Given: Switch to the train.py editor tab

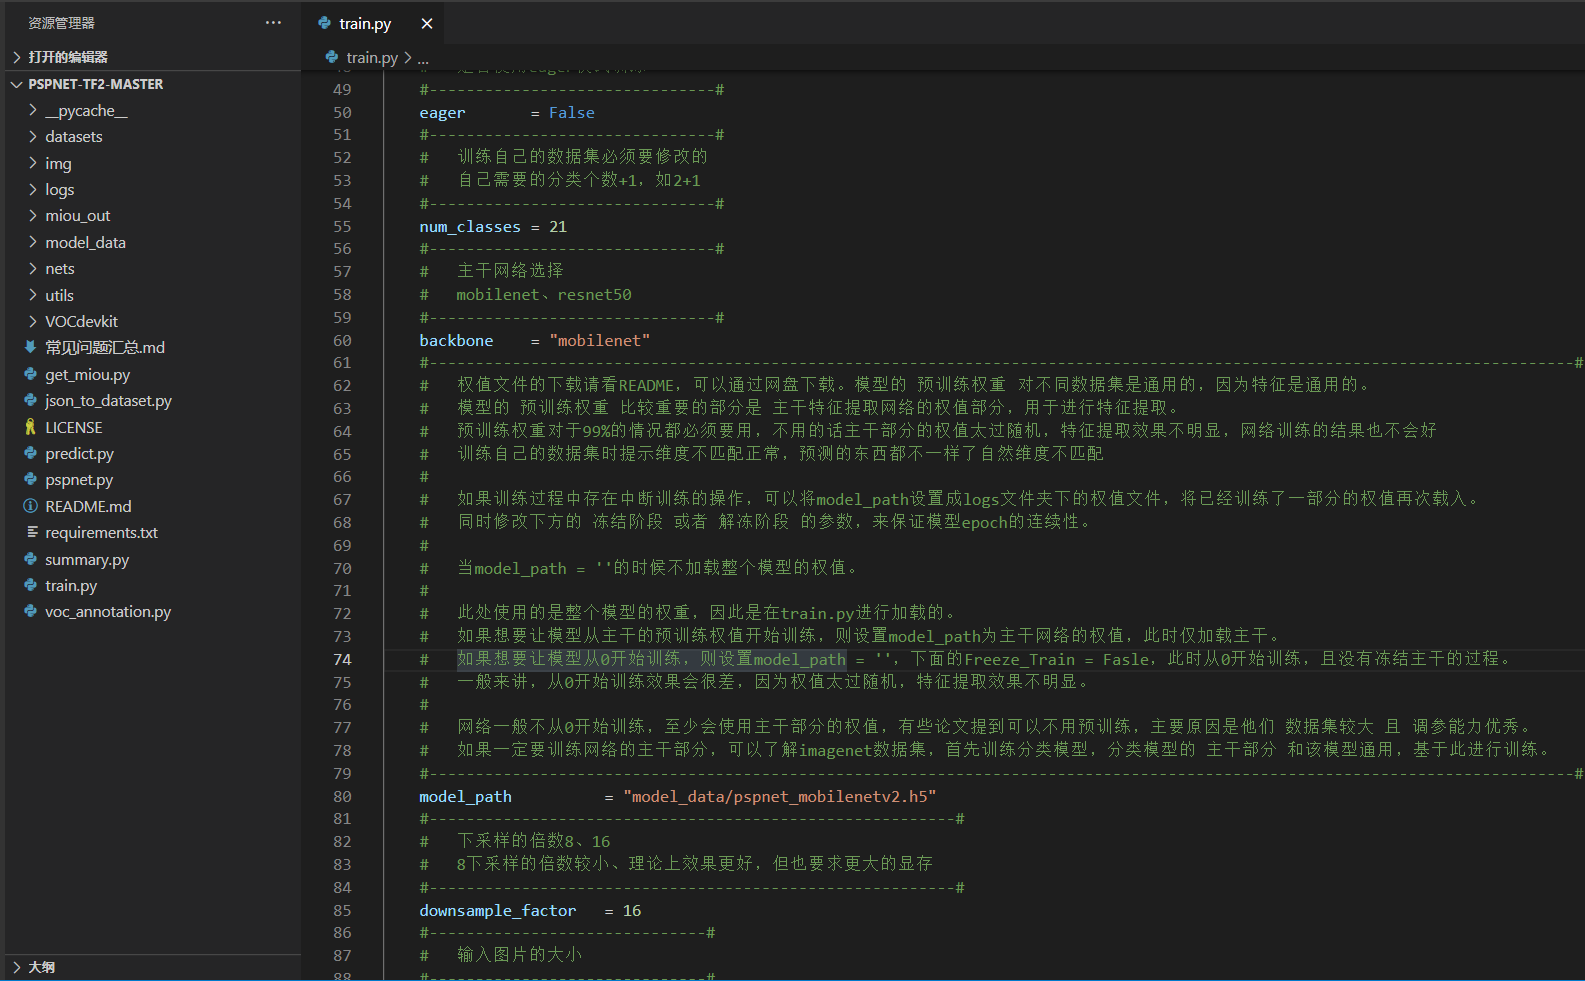Looking at the screenshot, I should (365, 23).
